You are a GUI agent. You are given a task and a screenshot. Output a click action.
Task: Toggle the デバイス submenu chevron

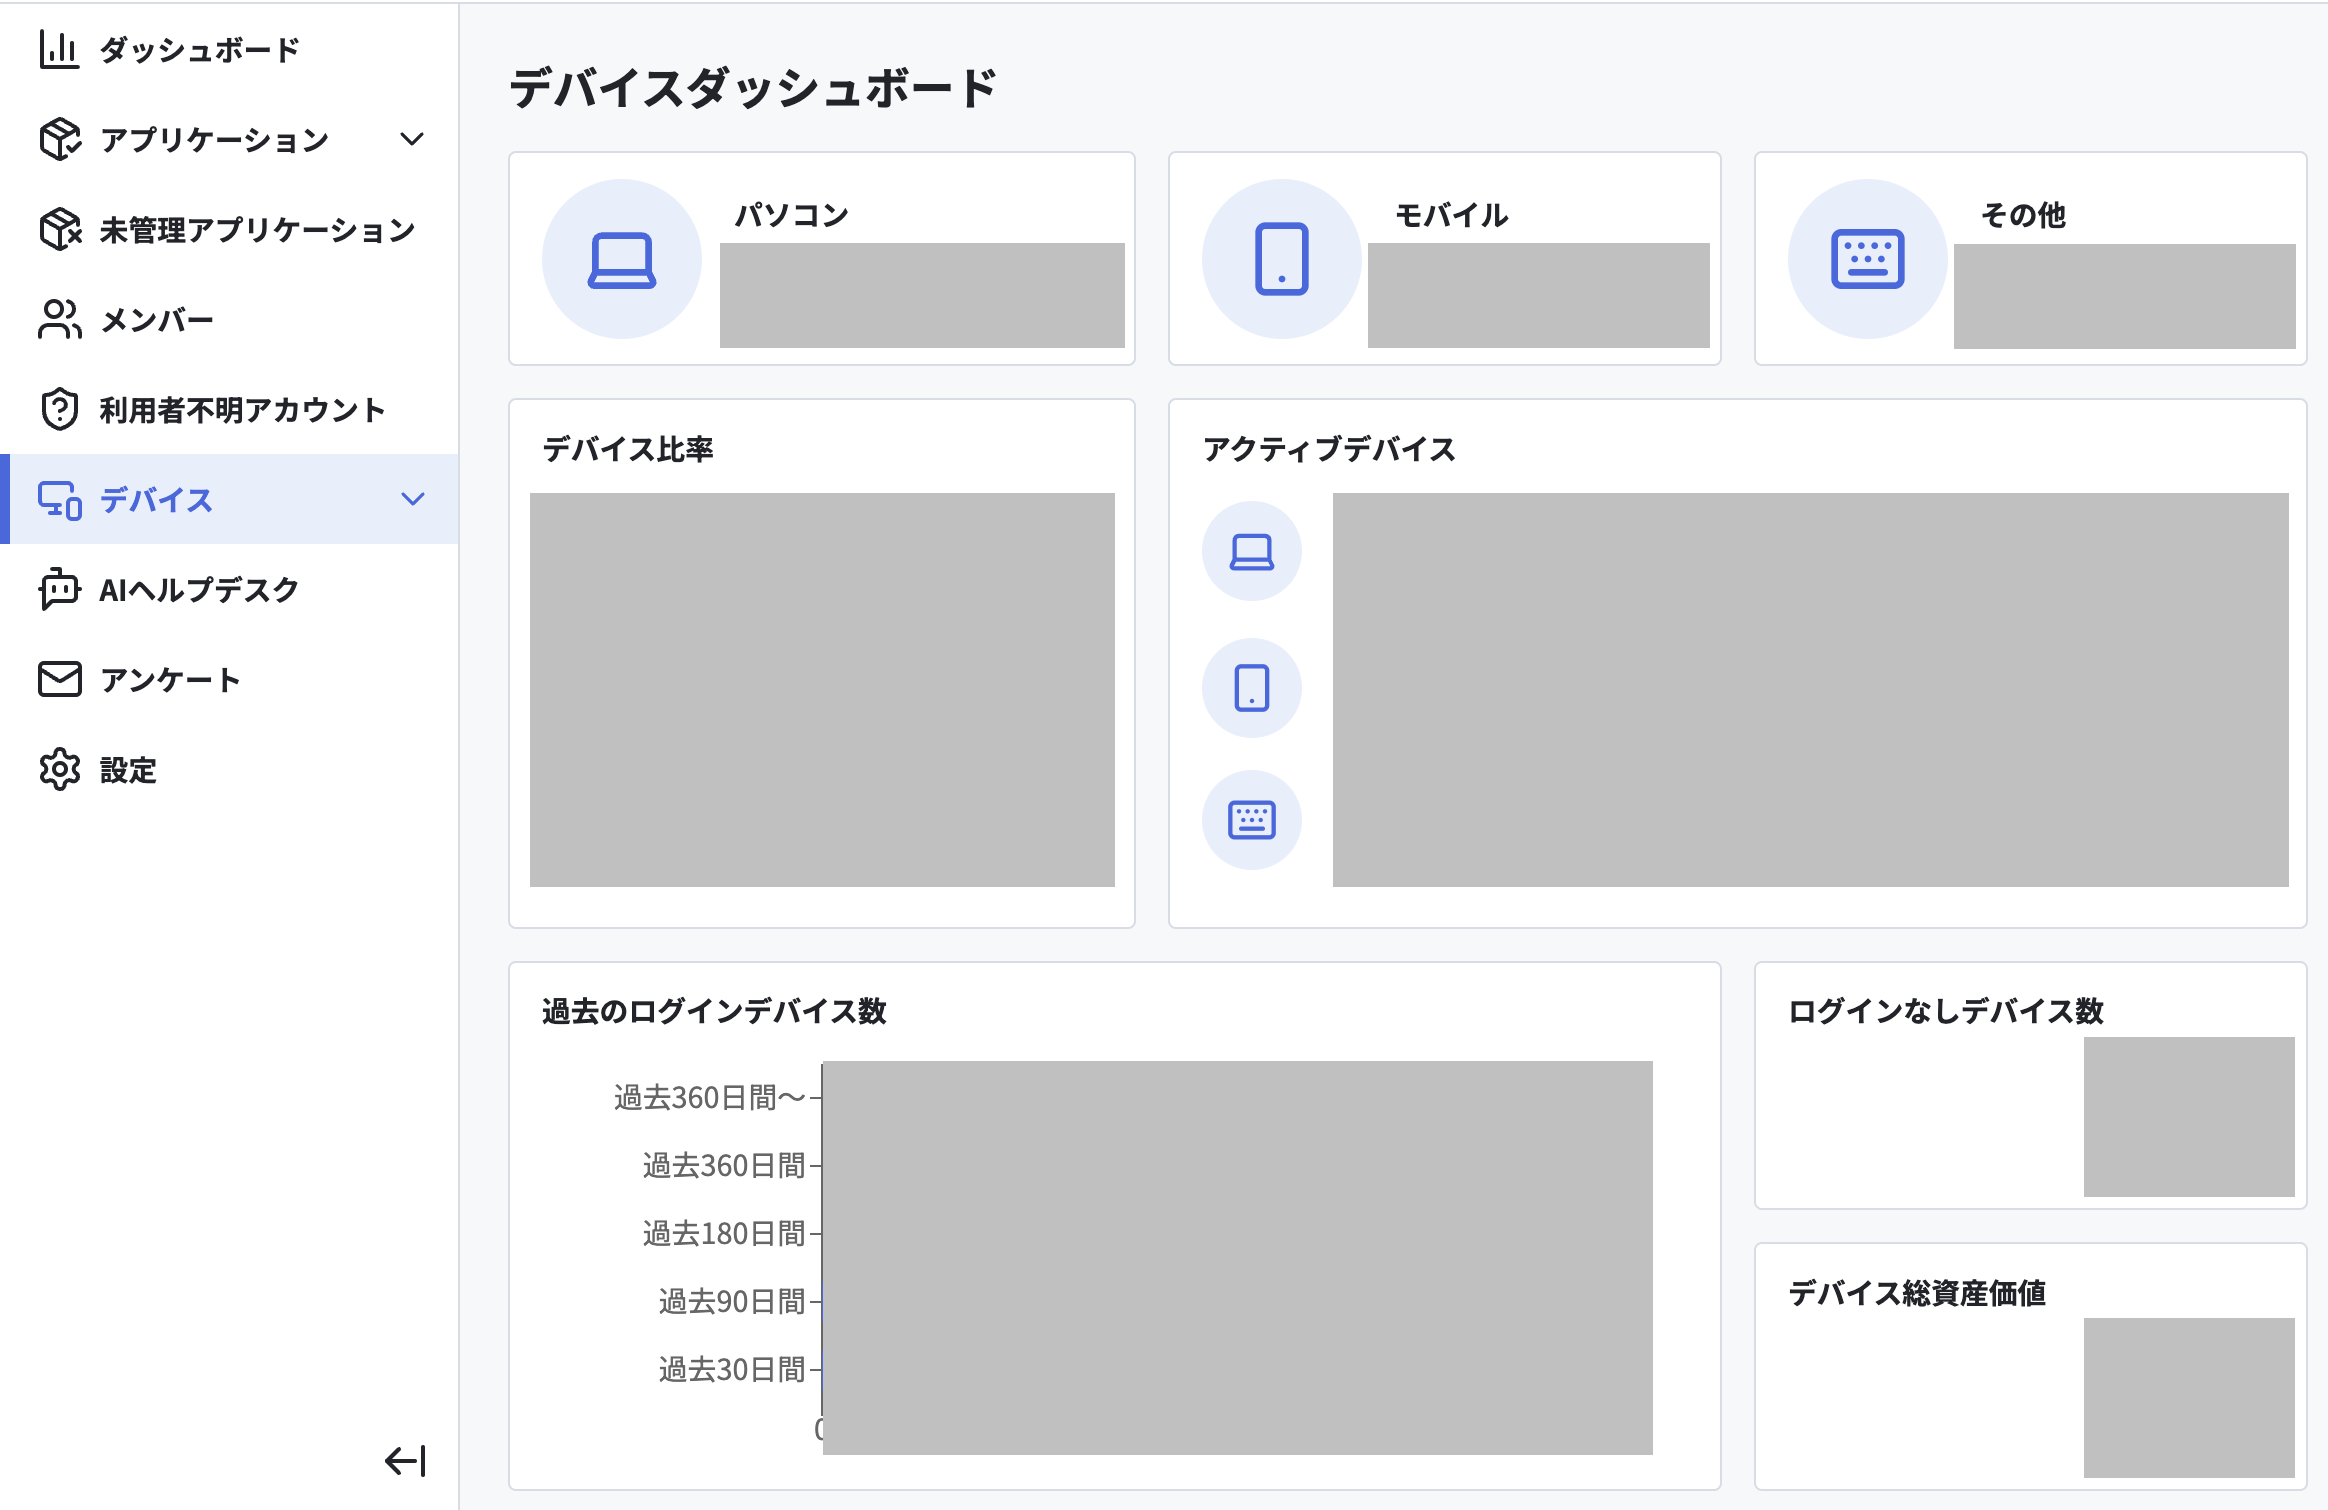pos(412,499)
